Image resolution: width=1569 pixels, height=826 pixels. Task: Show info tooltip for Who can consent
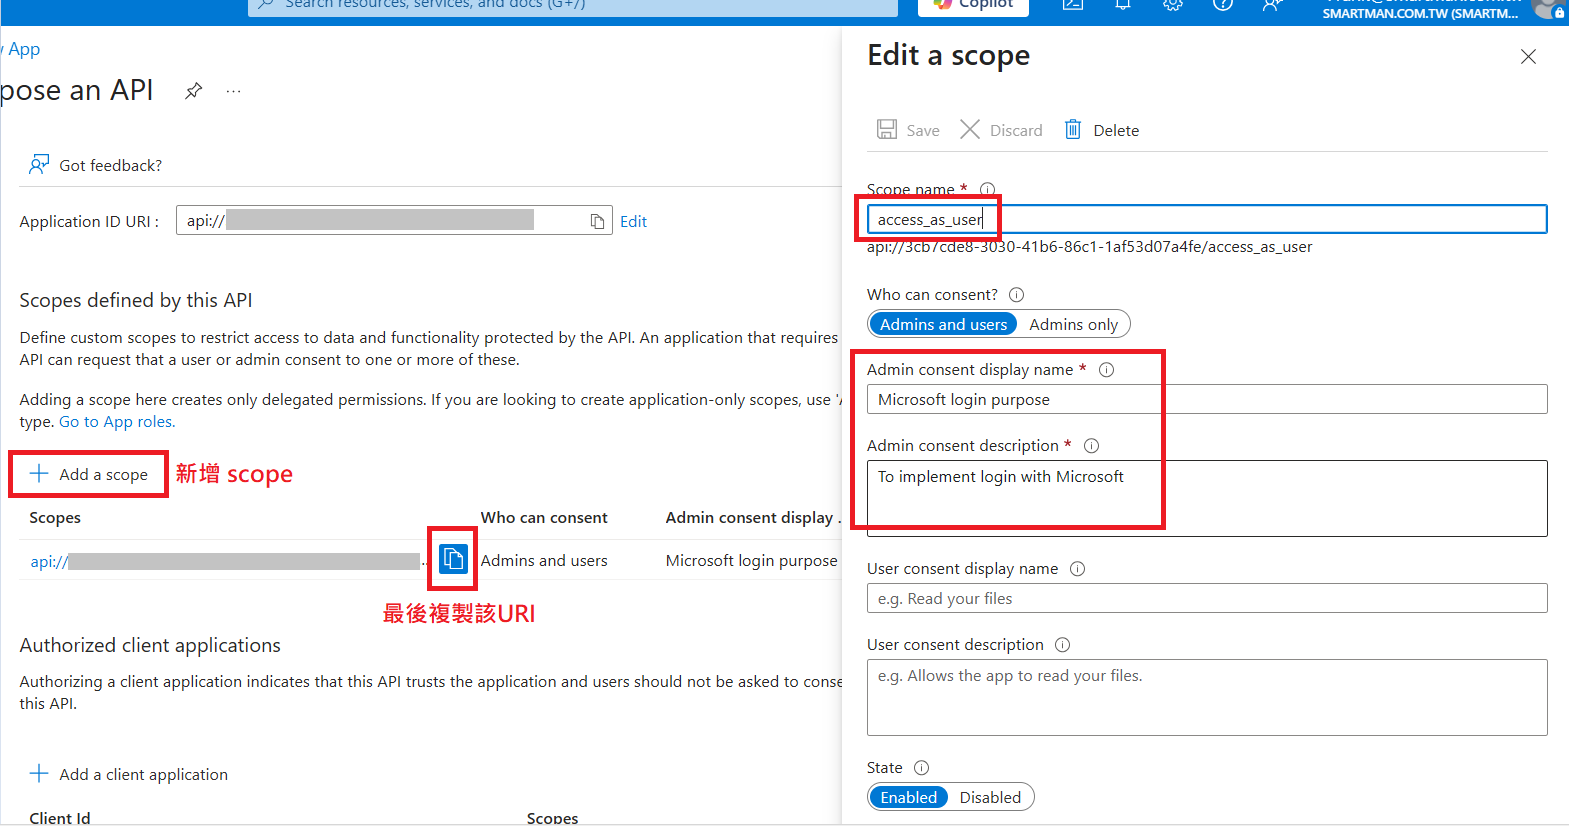pos(1016,294)
